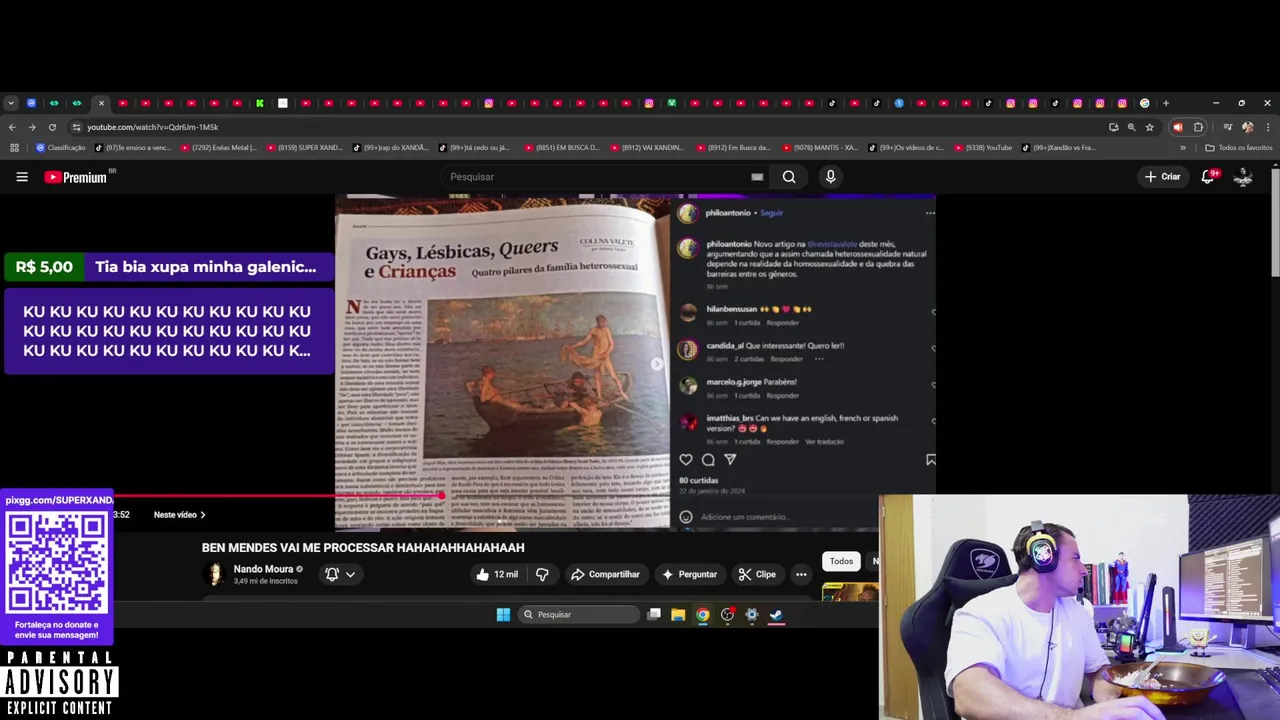Open the Instagram post three-dot options
This screenshot has width=1280, height=720.
930,212
